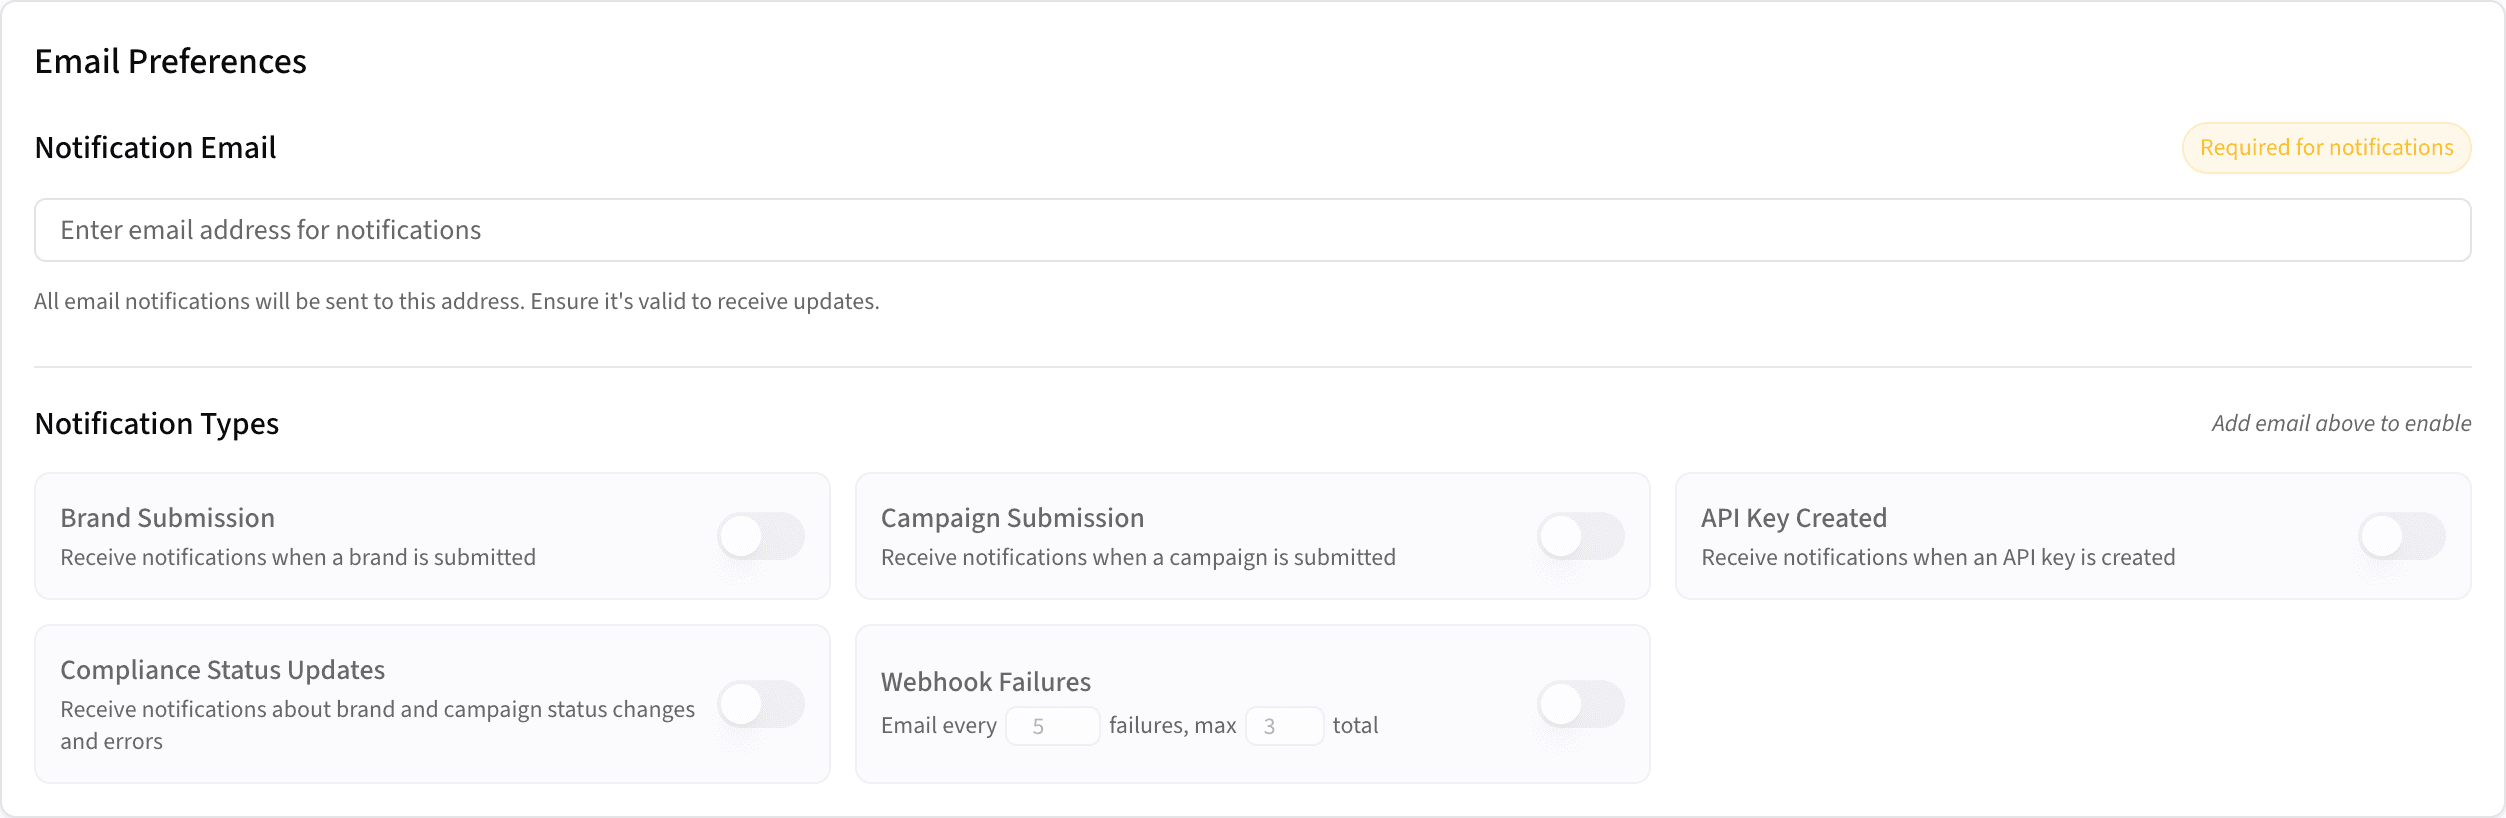Click the Brand Submission description text
Viewport: 2506px width, 818px height.
tap(299, 557)
